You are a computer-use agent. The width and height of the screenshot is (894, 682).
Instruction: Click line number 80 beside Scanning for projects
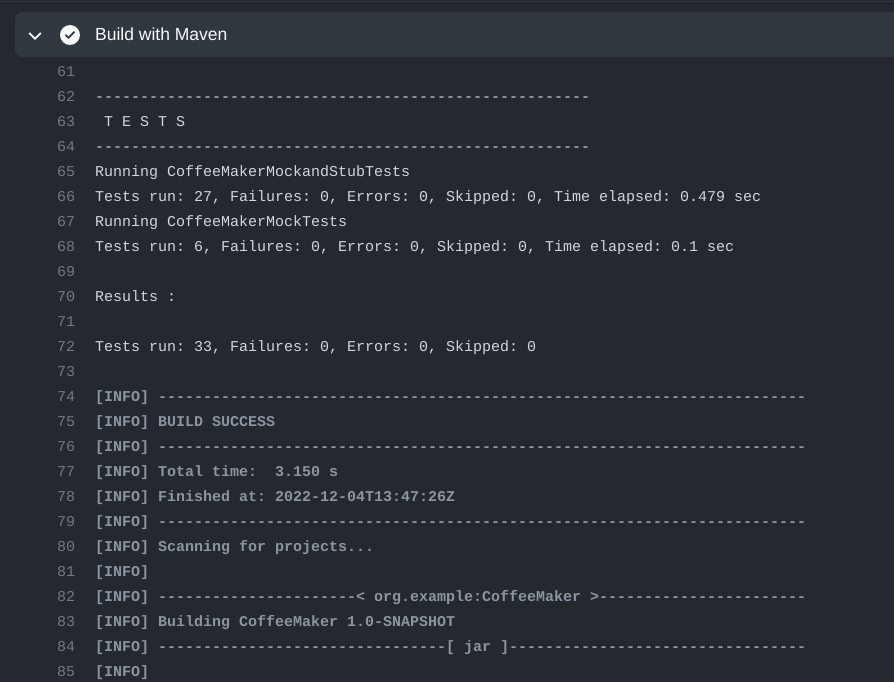click(x=66, y=546)
